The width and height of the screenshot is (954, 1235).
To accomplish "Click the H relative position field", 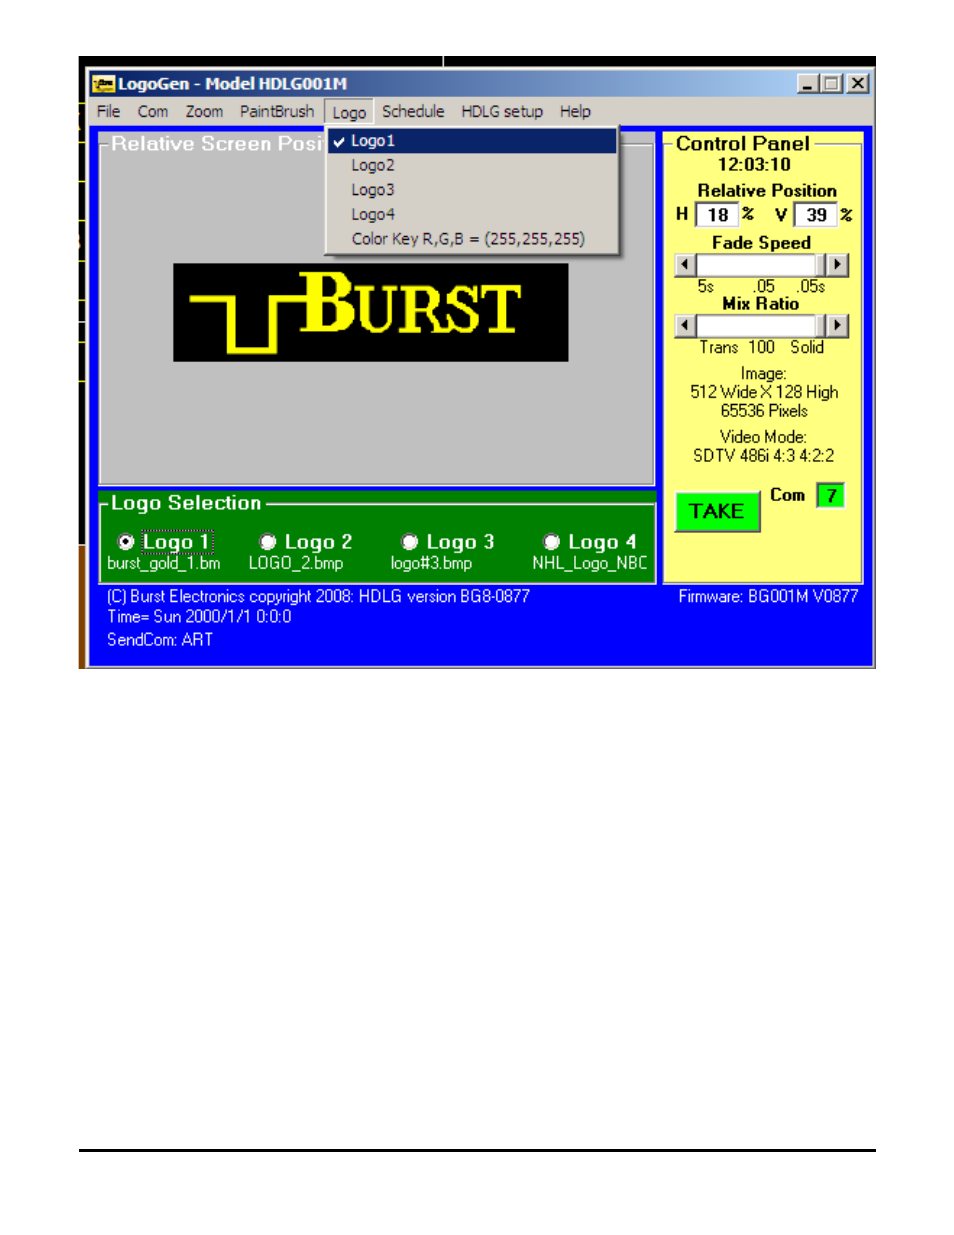I will (717, 215).
